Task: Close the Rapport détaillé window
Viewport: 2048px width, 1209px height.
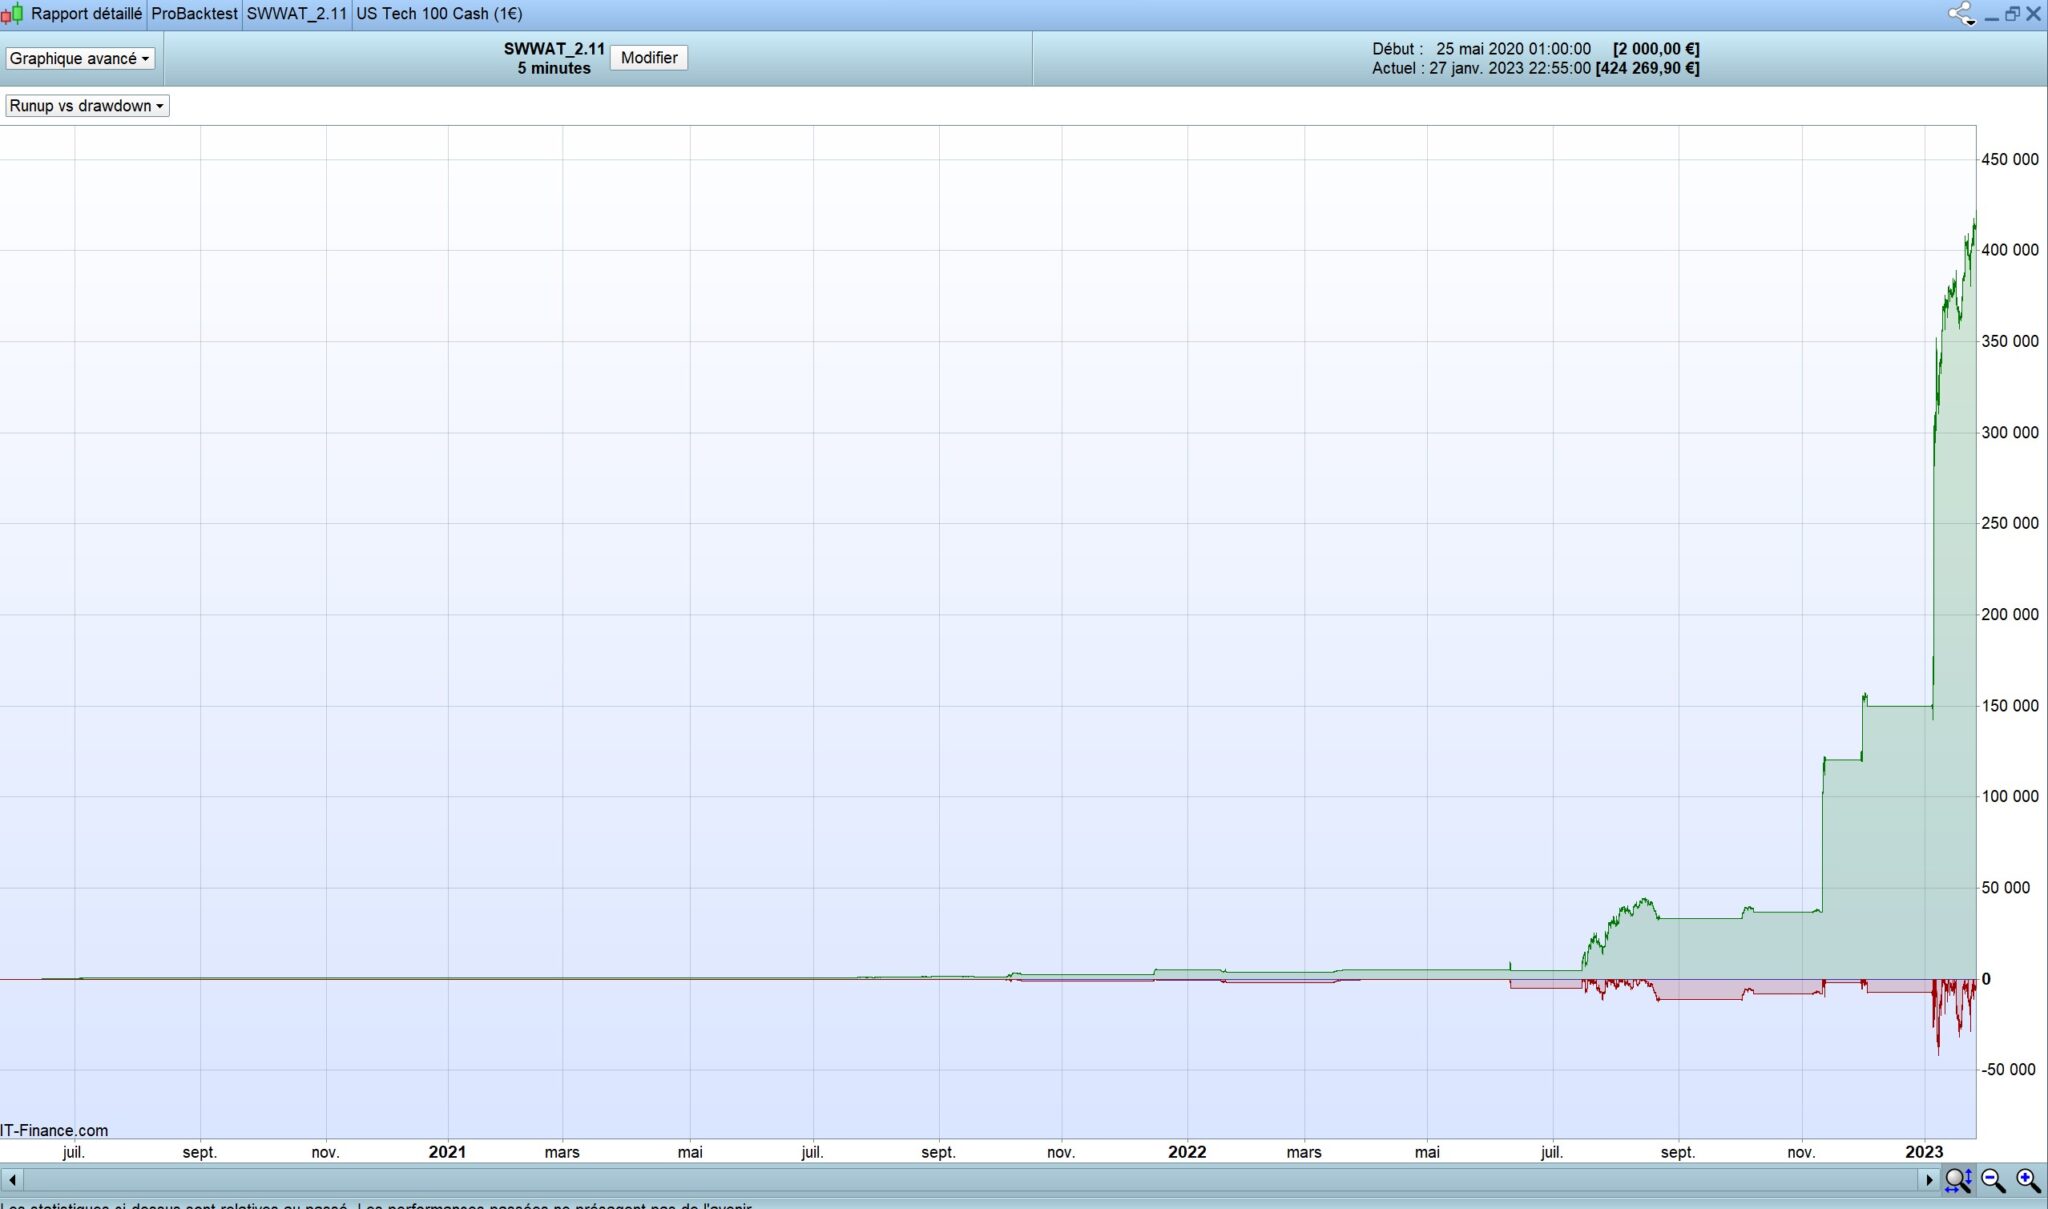Action: point(2033,14)
